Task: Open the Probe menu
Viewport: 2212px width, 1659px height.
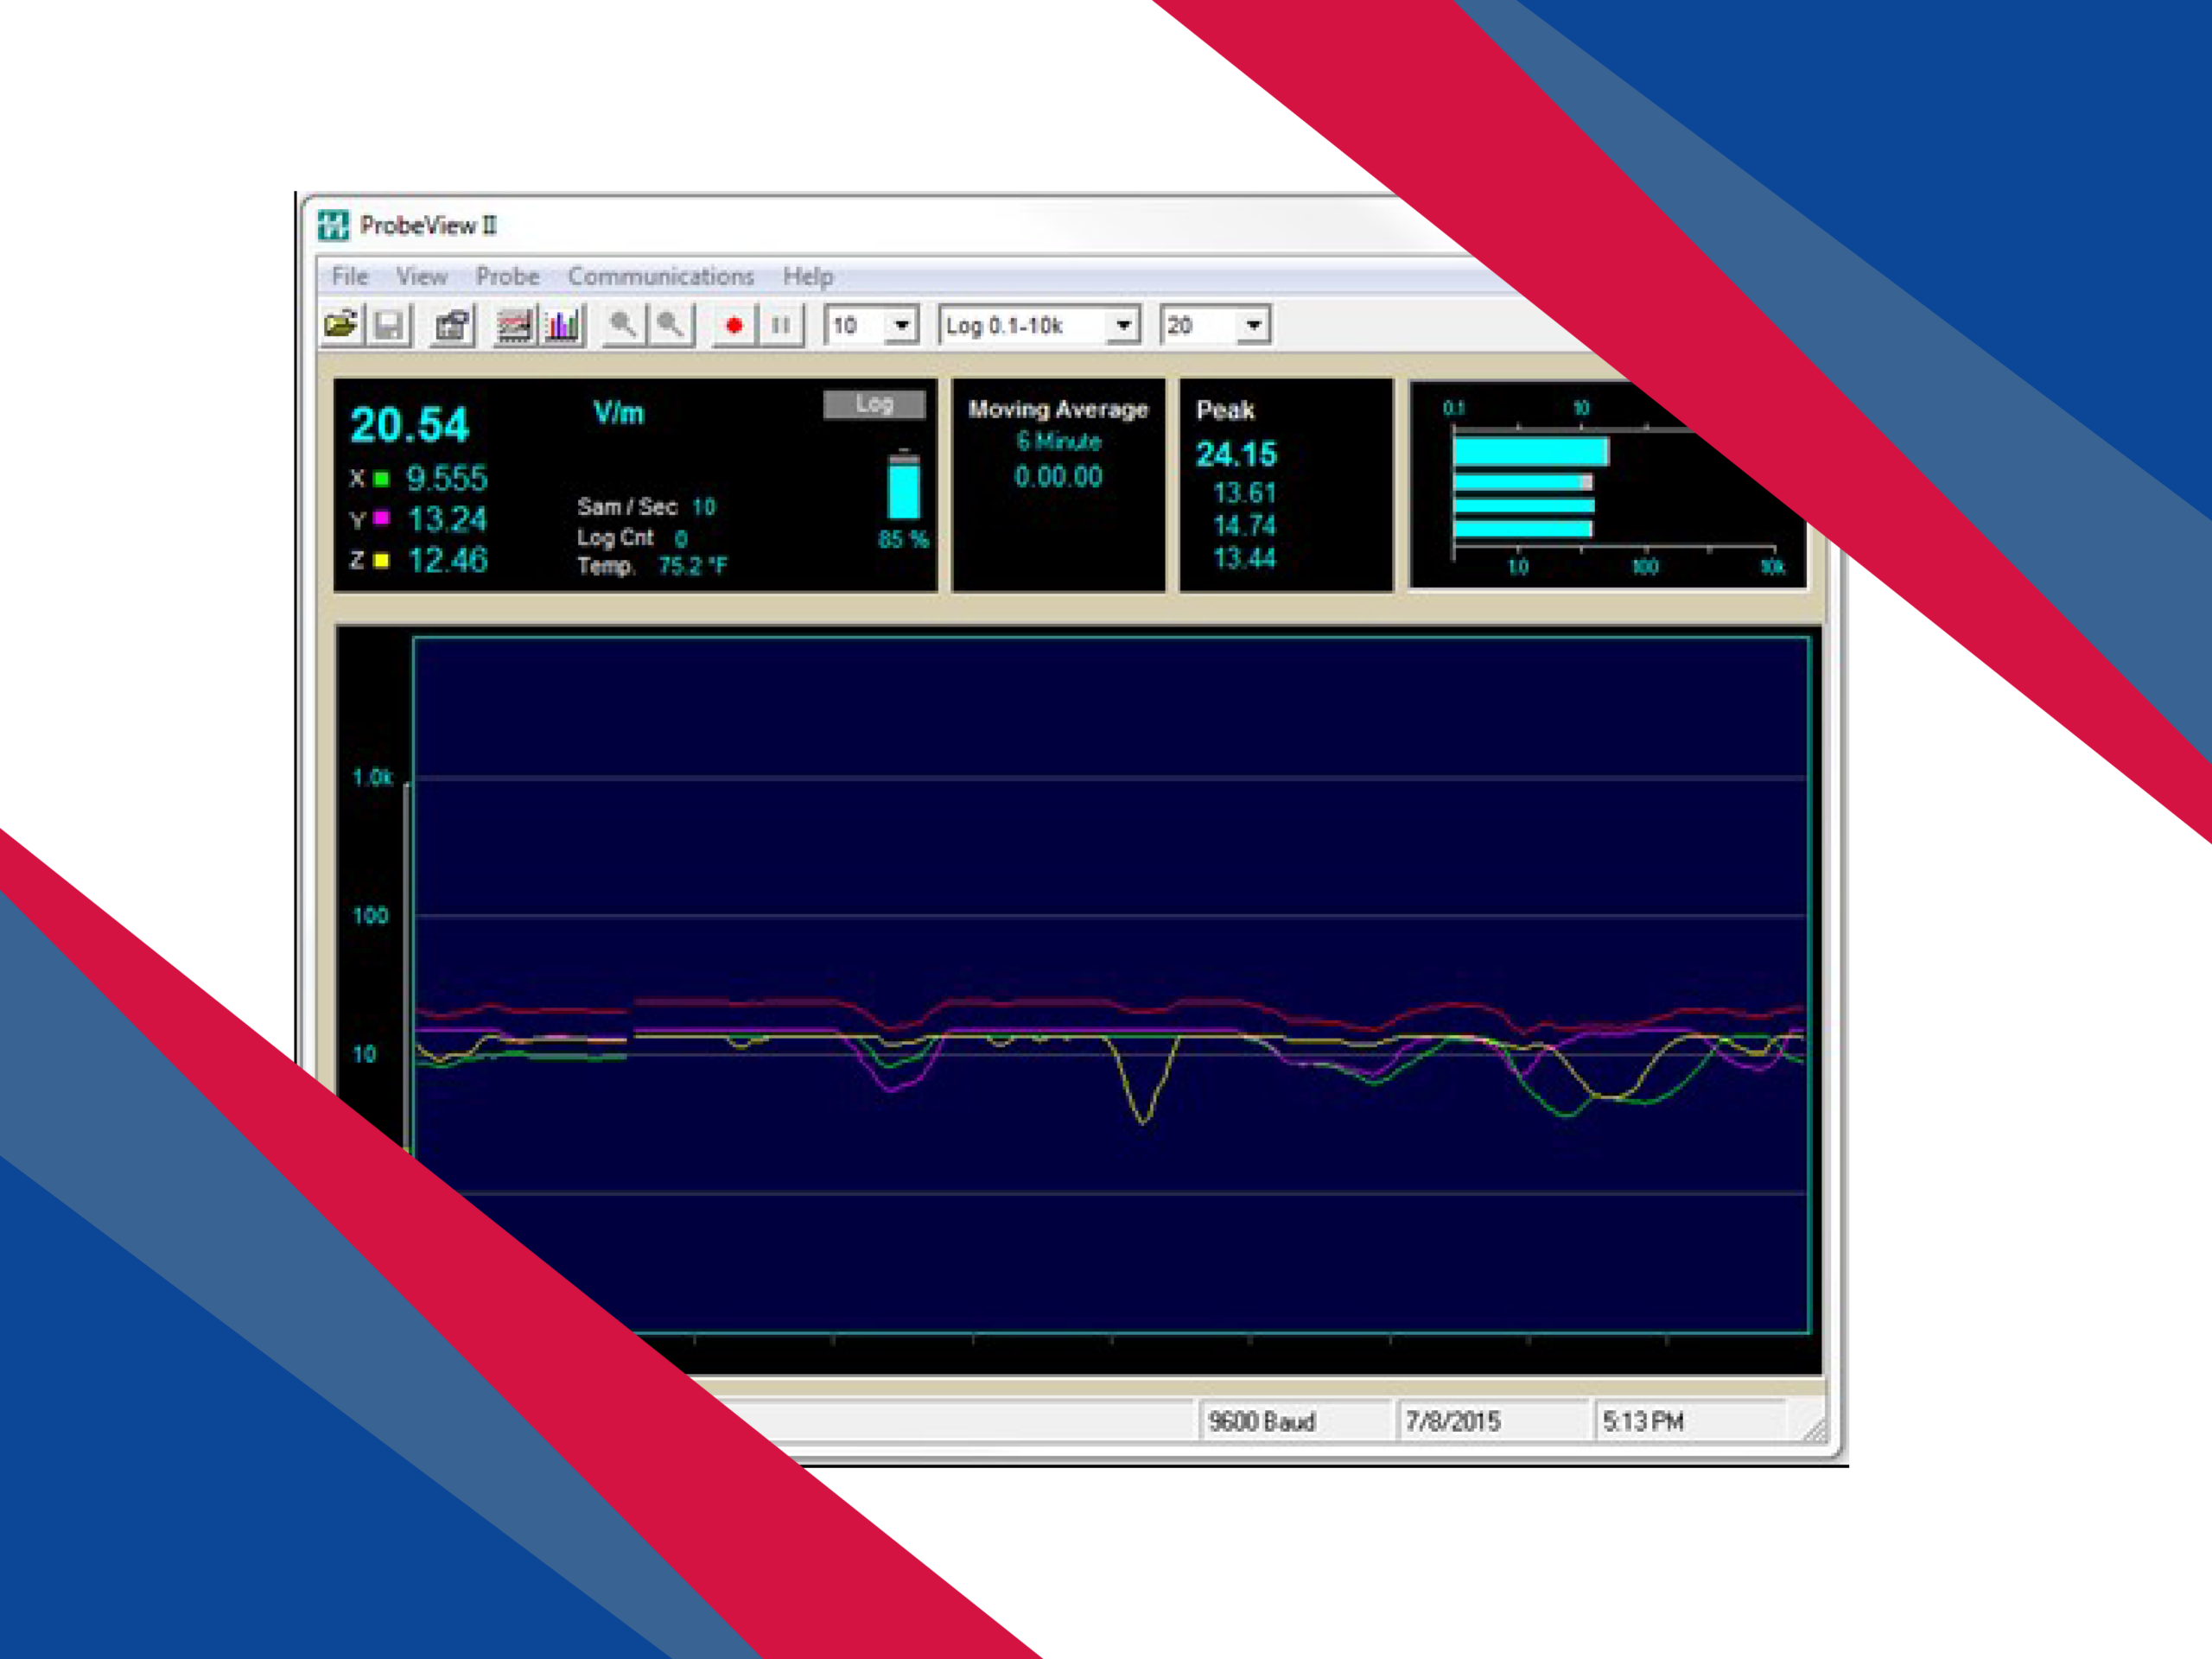Action: (x=507, y=276)
